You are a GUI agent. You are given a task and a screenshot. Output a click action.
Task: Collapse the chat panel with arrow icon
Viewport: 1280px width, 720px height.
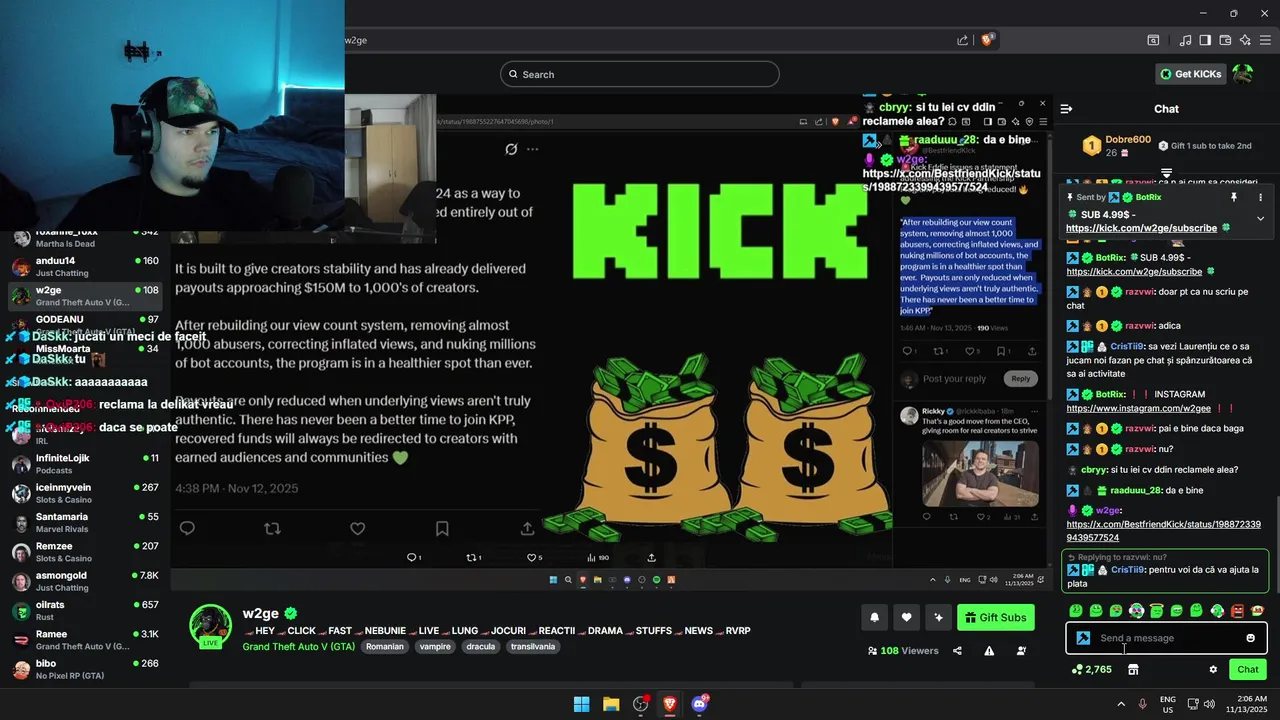(1066, 108)
